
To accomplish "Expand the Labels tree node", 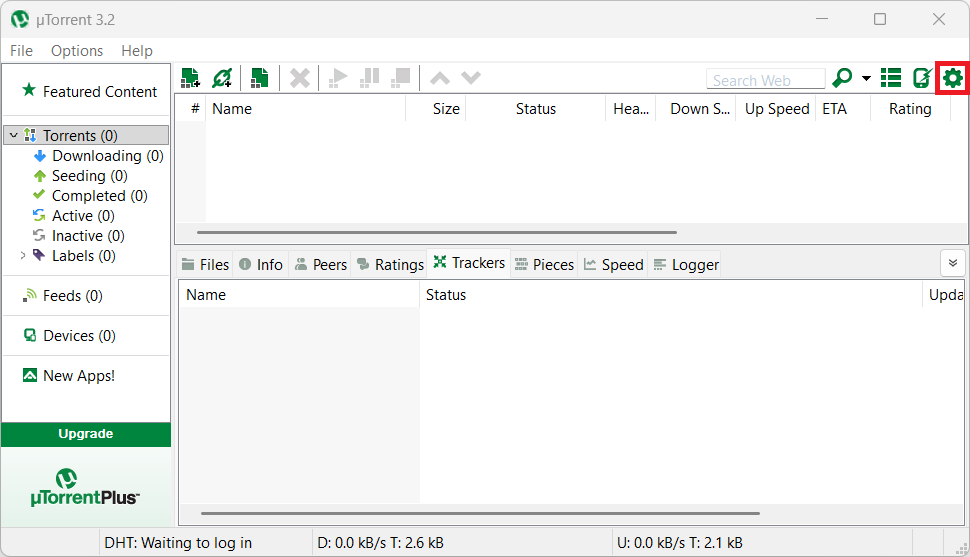I will point(23,256).
